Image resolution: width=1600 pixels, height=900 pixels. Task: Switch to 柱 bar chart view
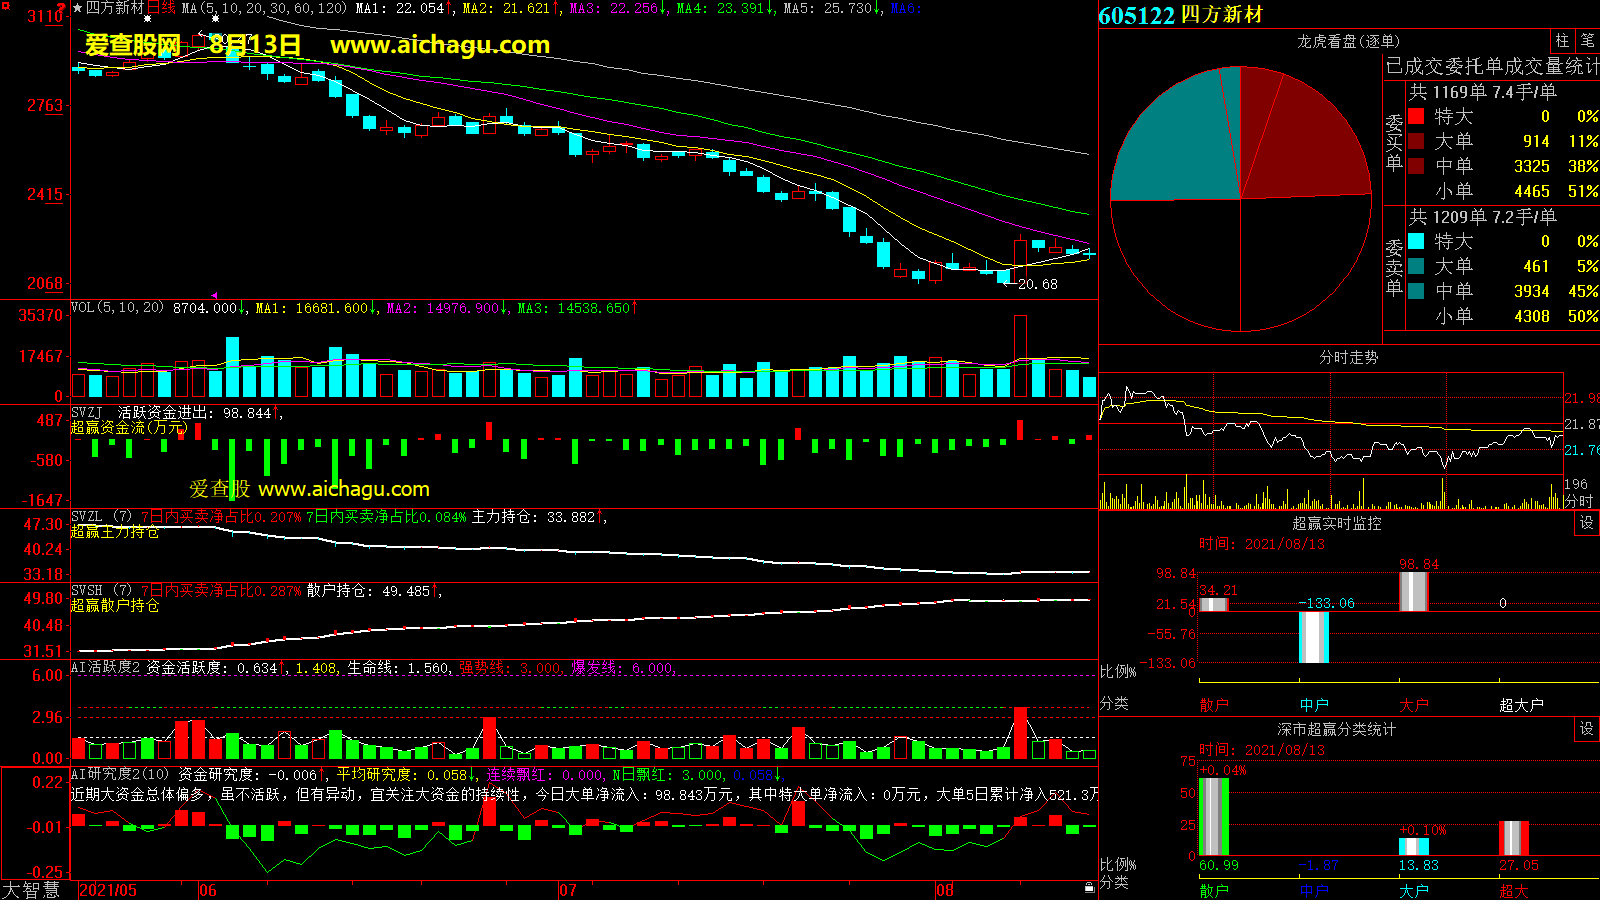[x=1562, y=40]
